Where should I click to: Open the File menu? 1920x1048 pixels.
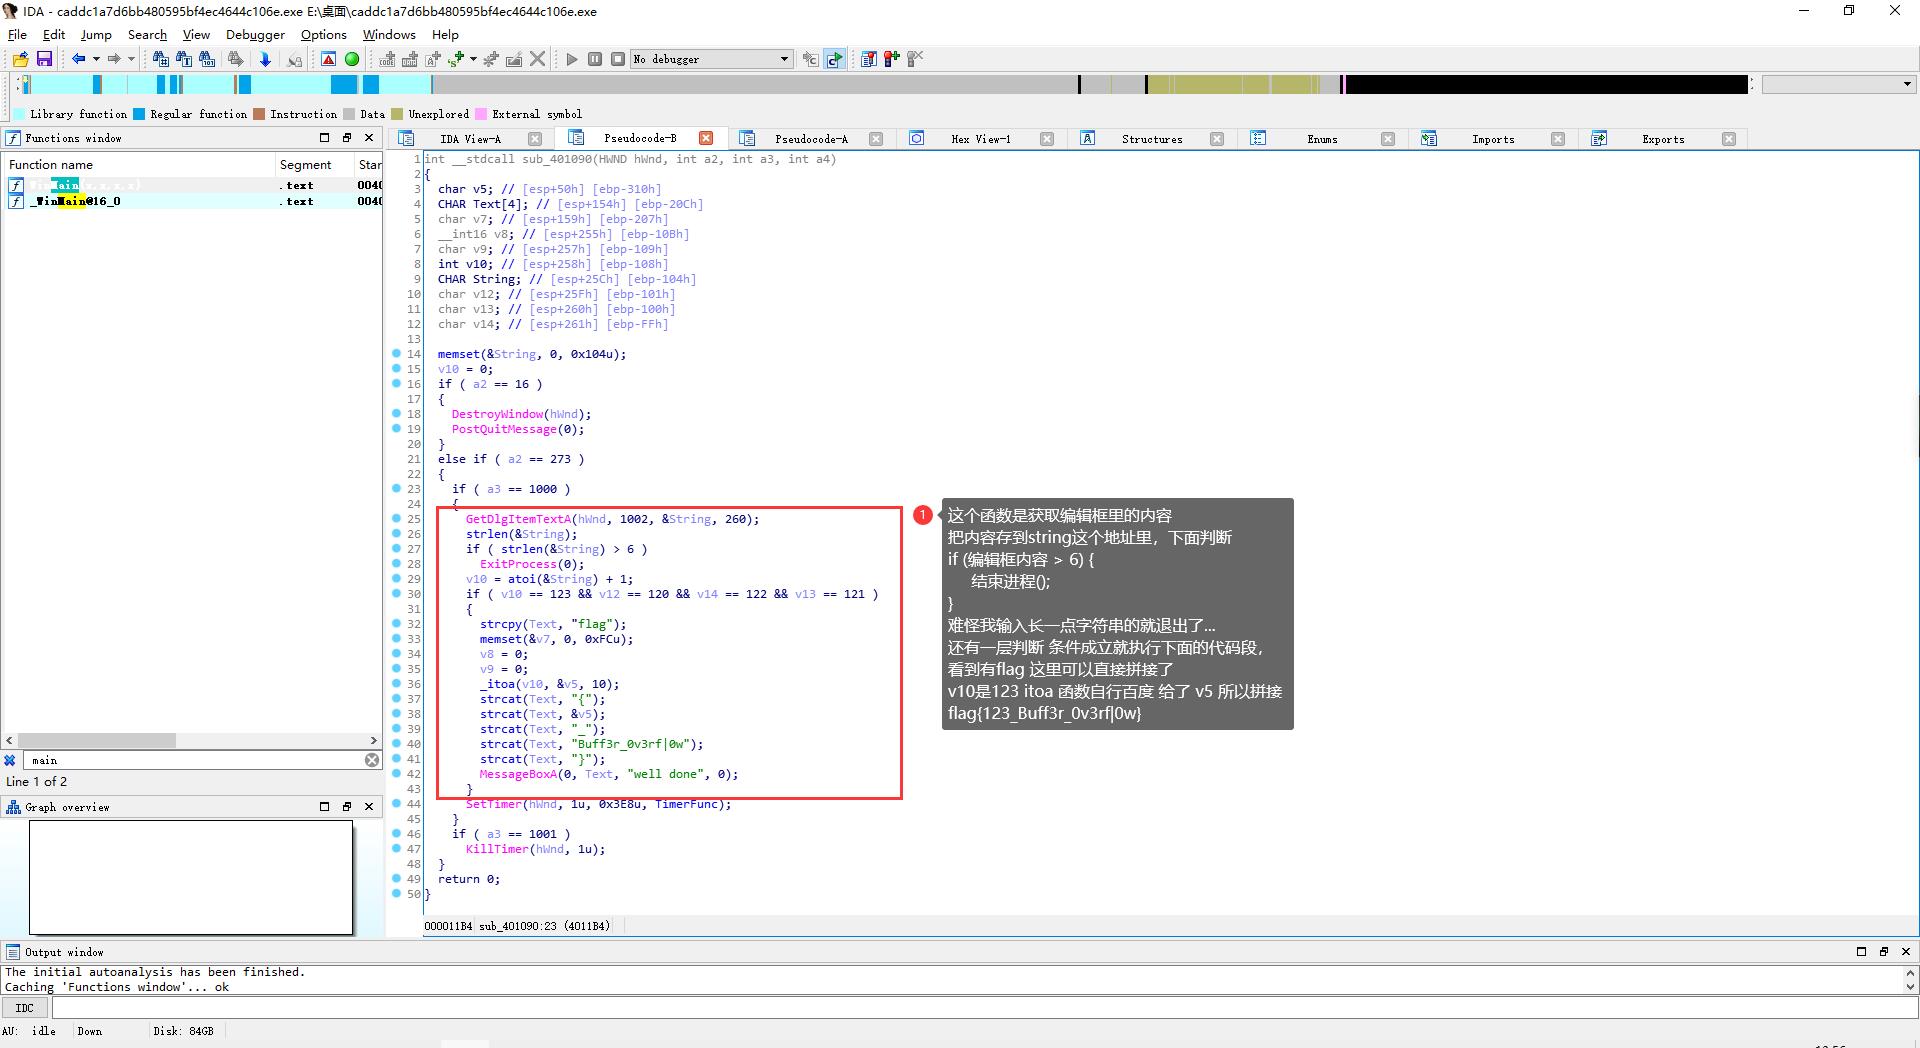[x=17, y=34]
